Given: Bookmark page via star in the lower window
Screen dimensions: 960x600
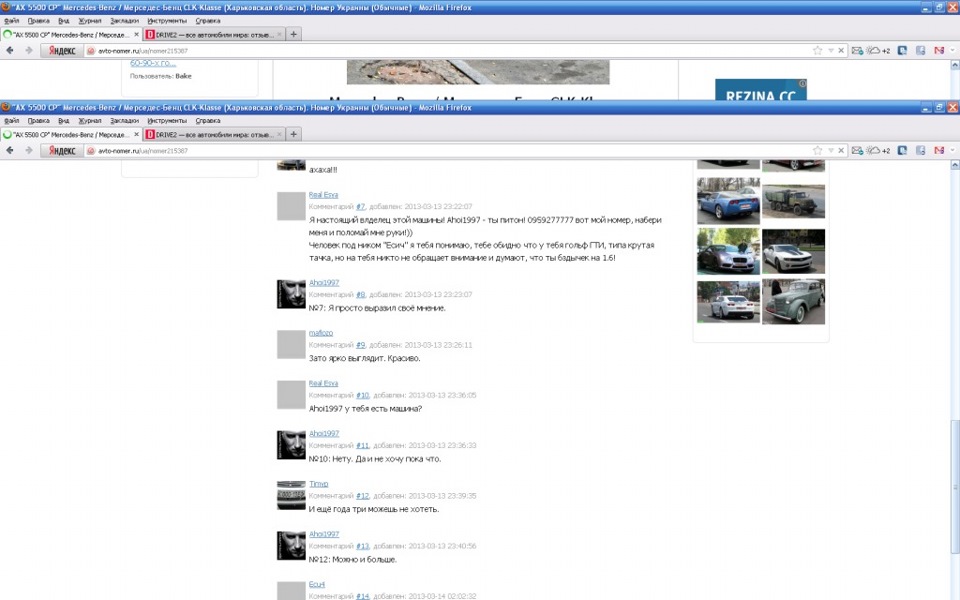Looking at the screenshot, I should coord(817,150).
